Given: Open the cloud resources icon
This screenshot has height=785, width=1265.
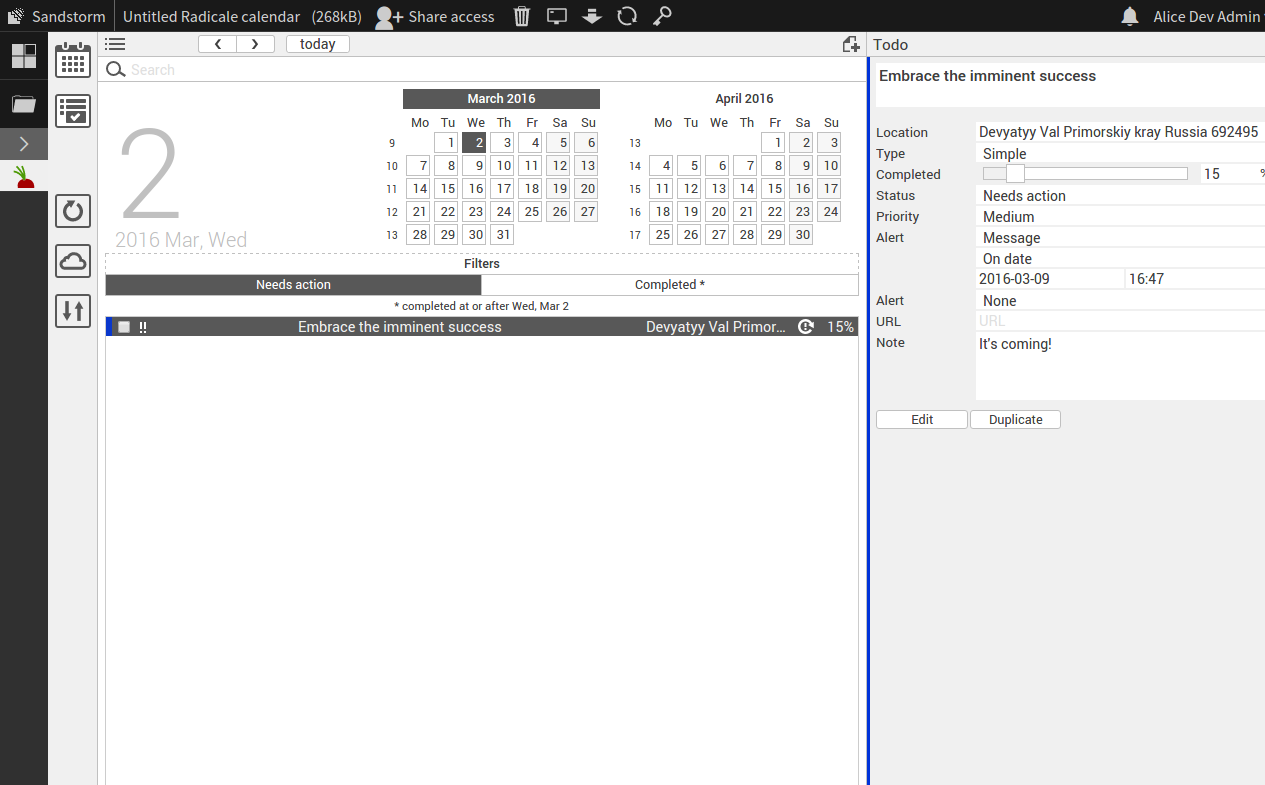Looking at the screenshot, I should click(x=73, y=261).
